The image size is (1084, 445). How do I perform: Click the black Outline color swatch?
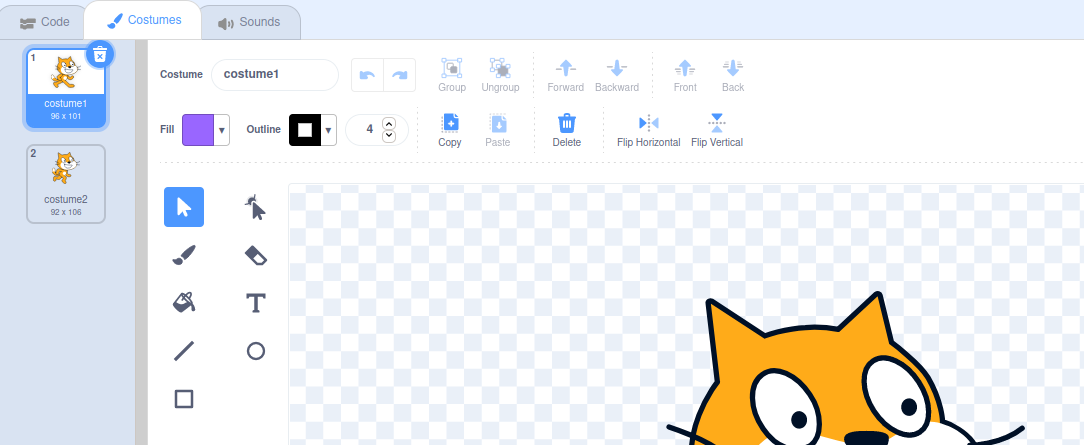[x=305, y=130]
